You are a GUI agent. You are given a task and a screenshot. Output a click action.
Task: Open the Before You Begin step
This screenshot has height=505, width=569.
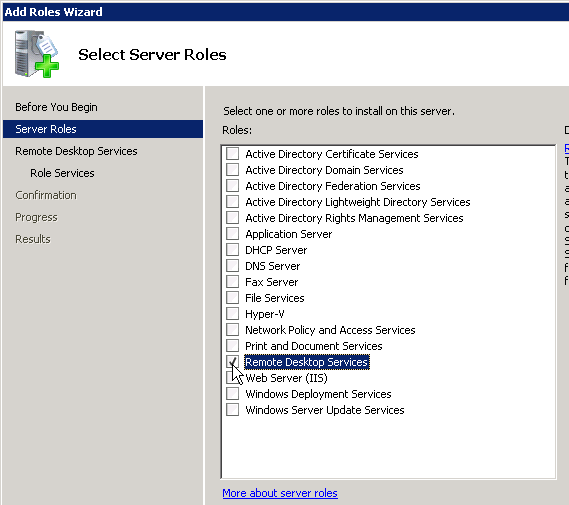(x=56, y=107)
